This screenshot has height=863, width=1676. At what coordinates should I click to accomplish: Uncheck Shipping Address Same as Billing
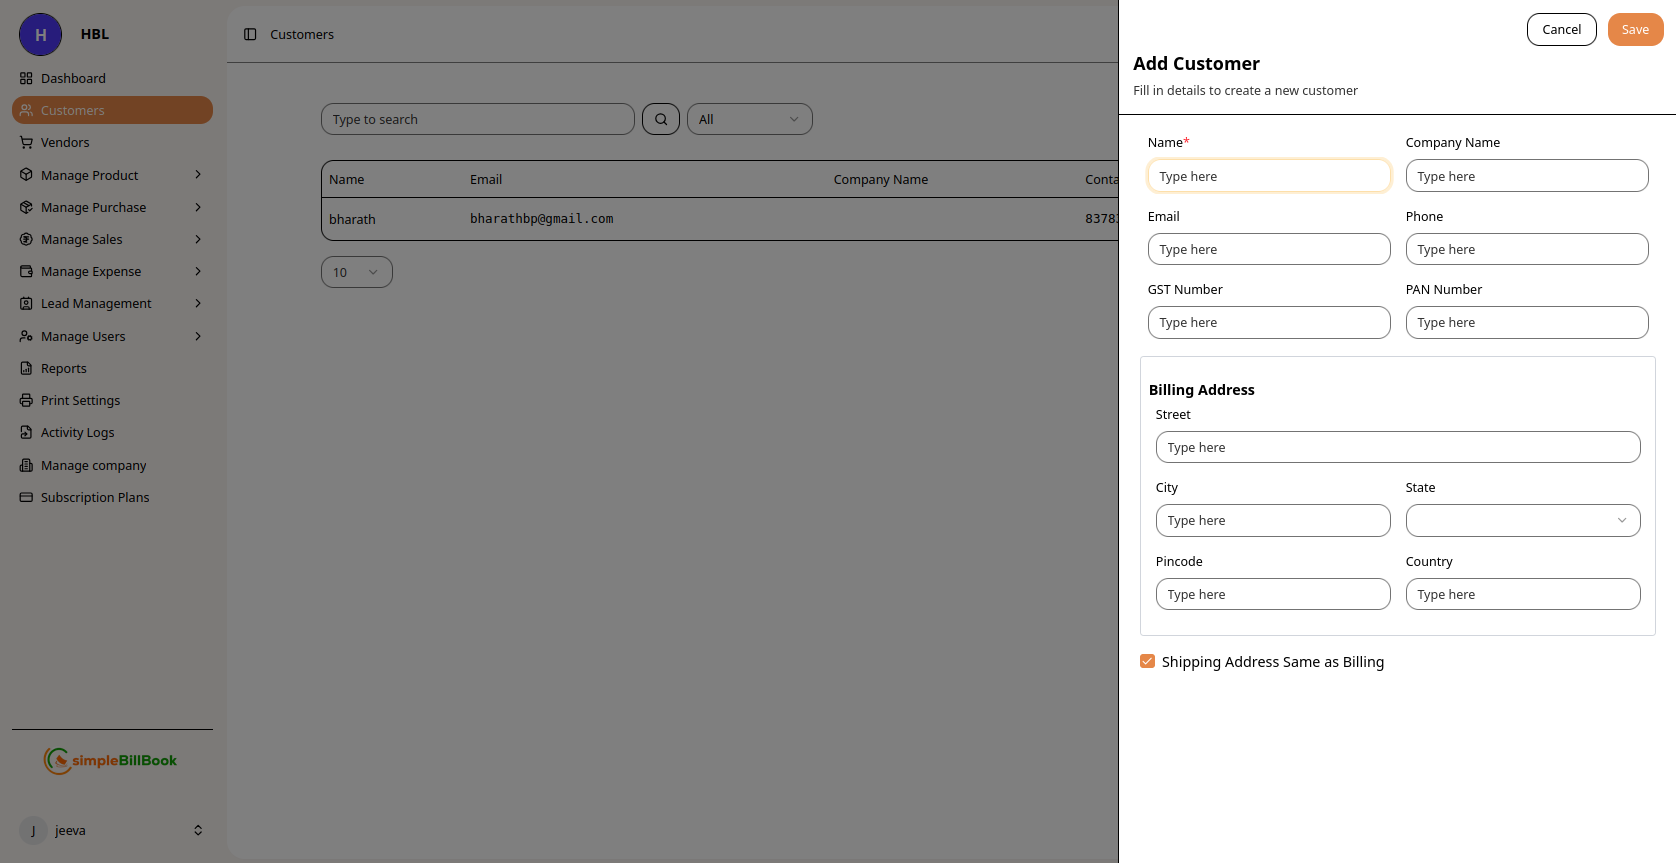1147,661
